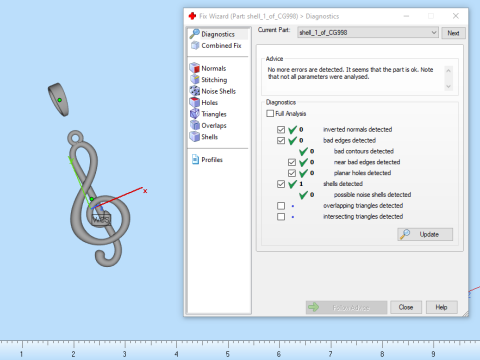
Task: Click the Diagnostics magnifier icon
Action: 194,34
